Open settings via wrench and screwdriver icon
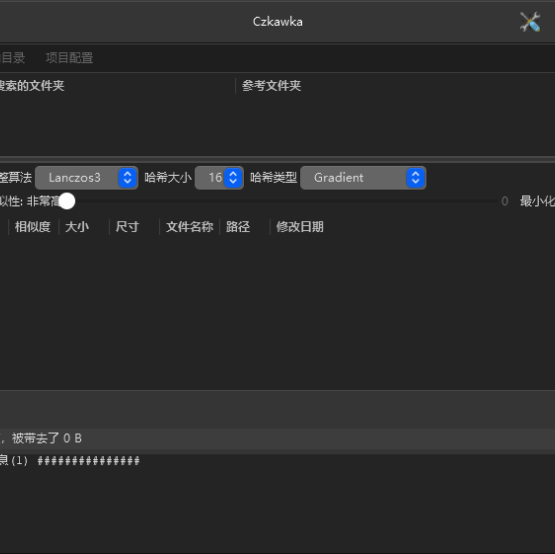Viewport: 555px width, 554px height. [x=530, y=22]
